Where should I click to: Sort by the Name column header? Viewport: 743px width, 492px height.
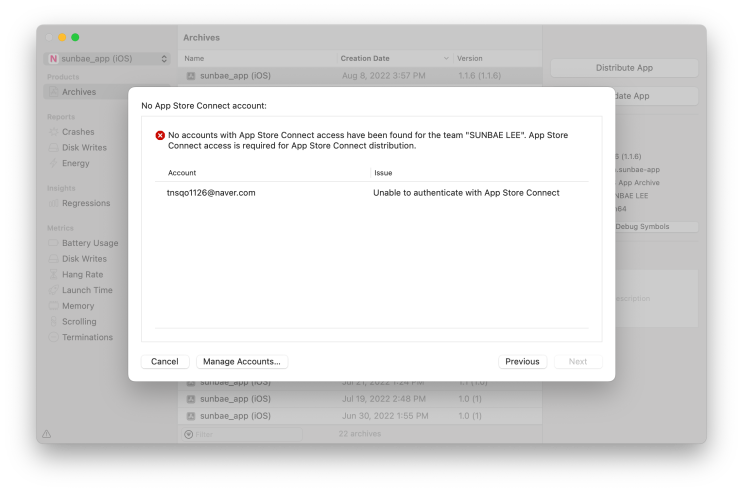(194, 58)
